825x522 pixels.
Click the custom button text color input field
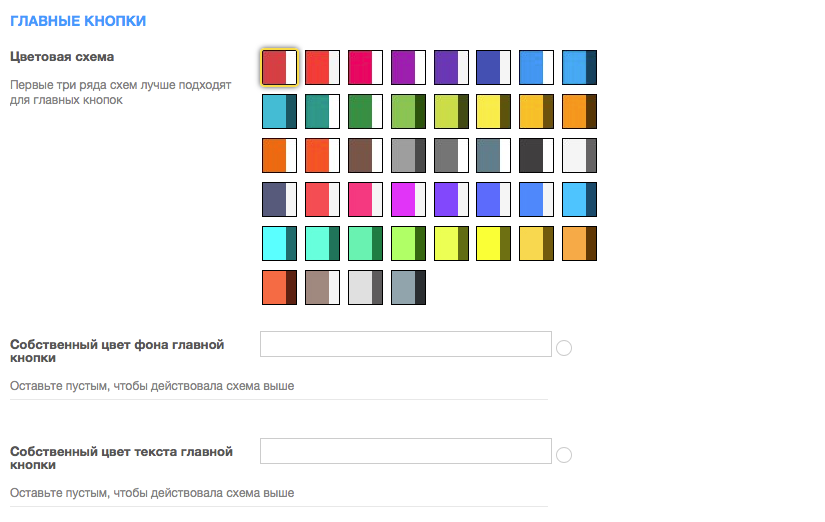tap(406, 451)
